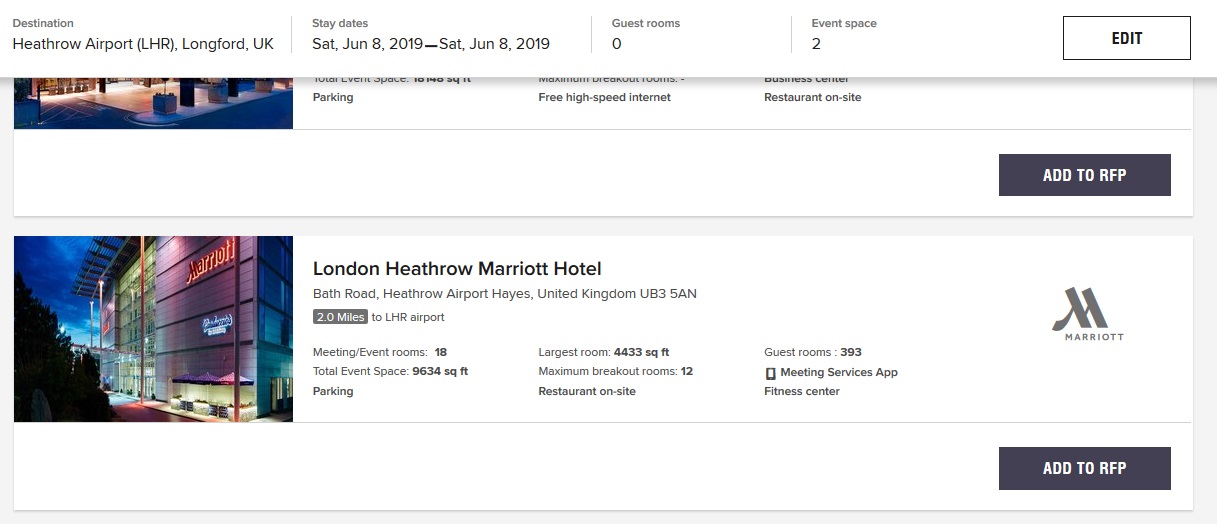
Task: Click the Fitness center amenity text
Action: [801, 391]
